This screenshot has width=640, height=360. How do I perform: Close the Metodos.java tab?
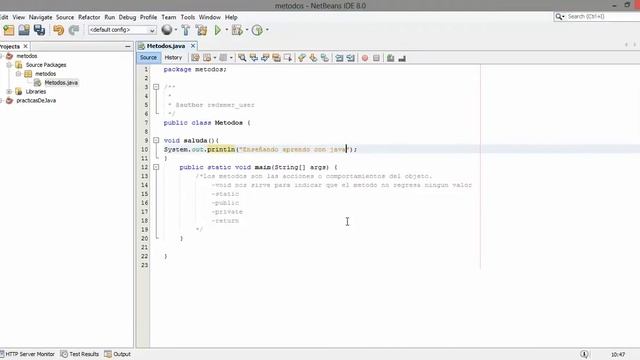pyautogui.click(x=193, y=46)
